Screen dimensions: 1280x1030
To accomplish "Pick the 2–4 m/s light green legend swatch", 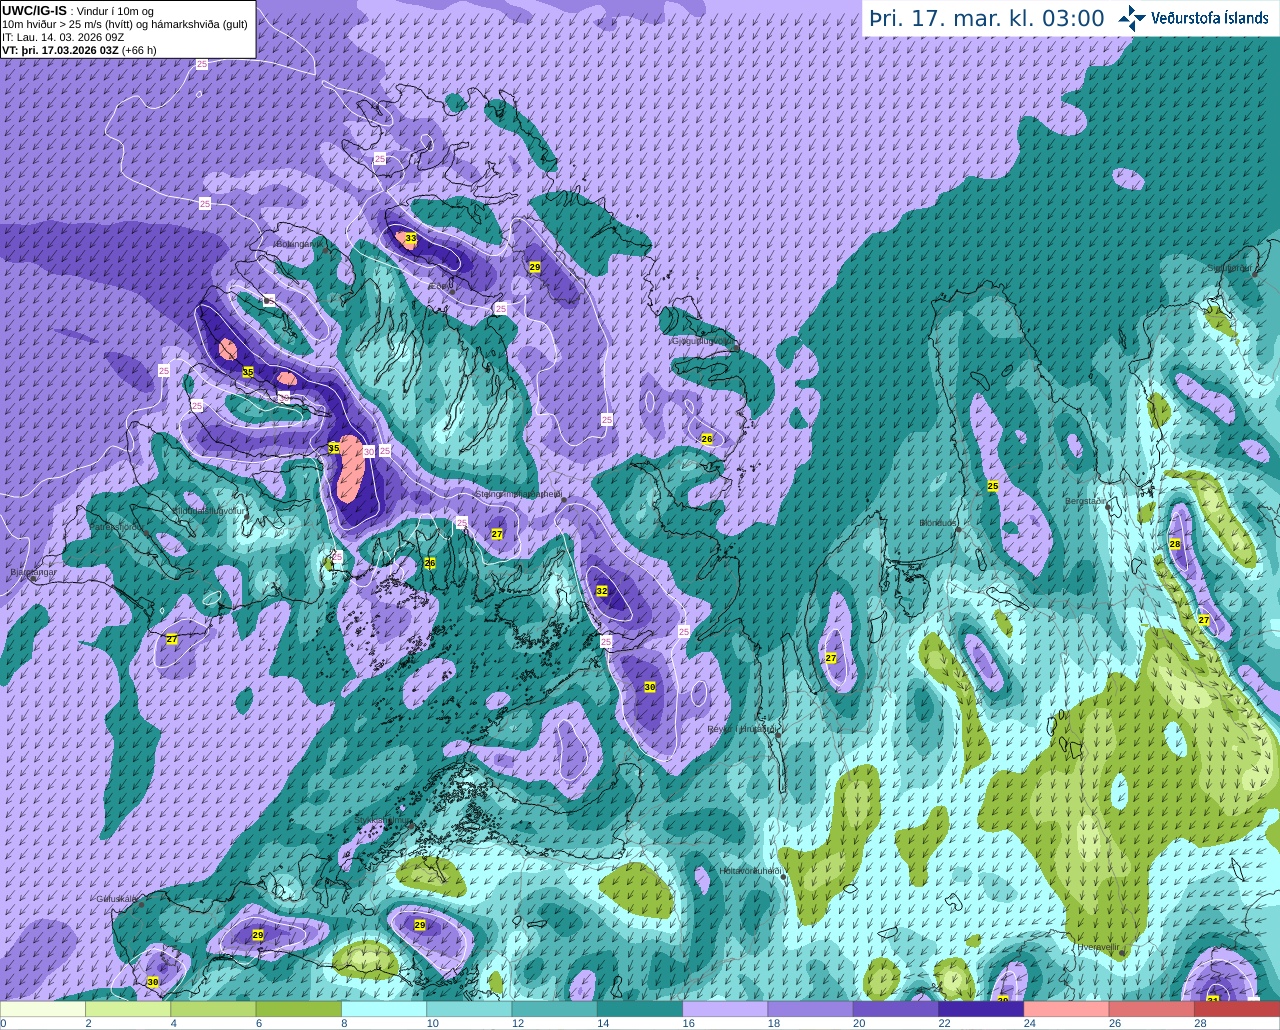I will 128,1009.
